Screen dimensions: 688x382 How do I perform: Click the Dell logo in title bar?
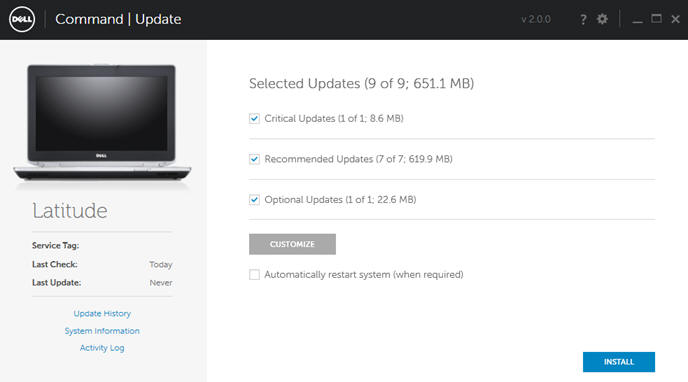tap(22, 19)
